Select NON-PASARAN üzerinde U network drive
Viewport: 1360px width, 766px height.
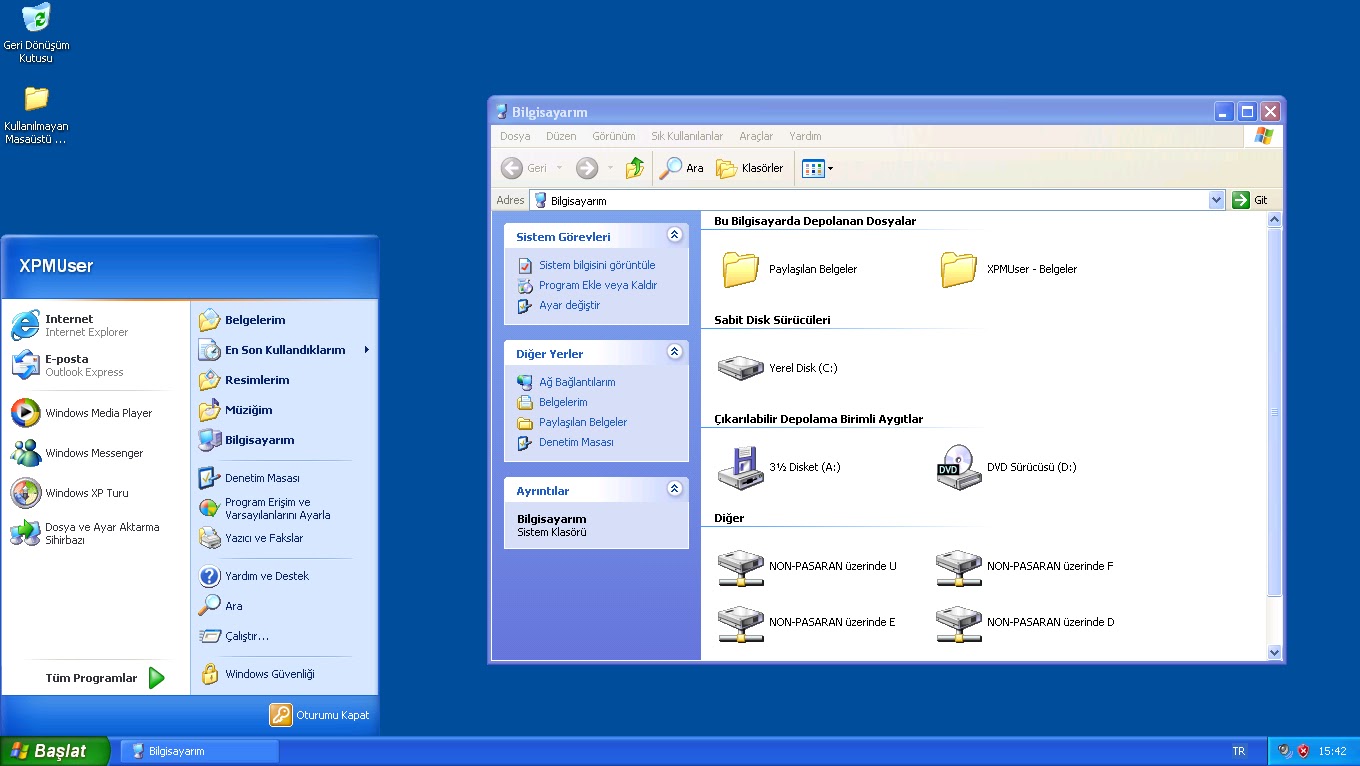pos(740,567)
